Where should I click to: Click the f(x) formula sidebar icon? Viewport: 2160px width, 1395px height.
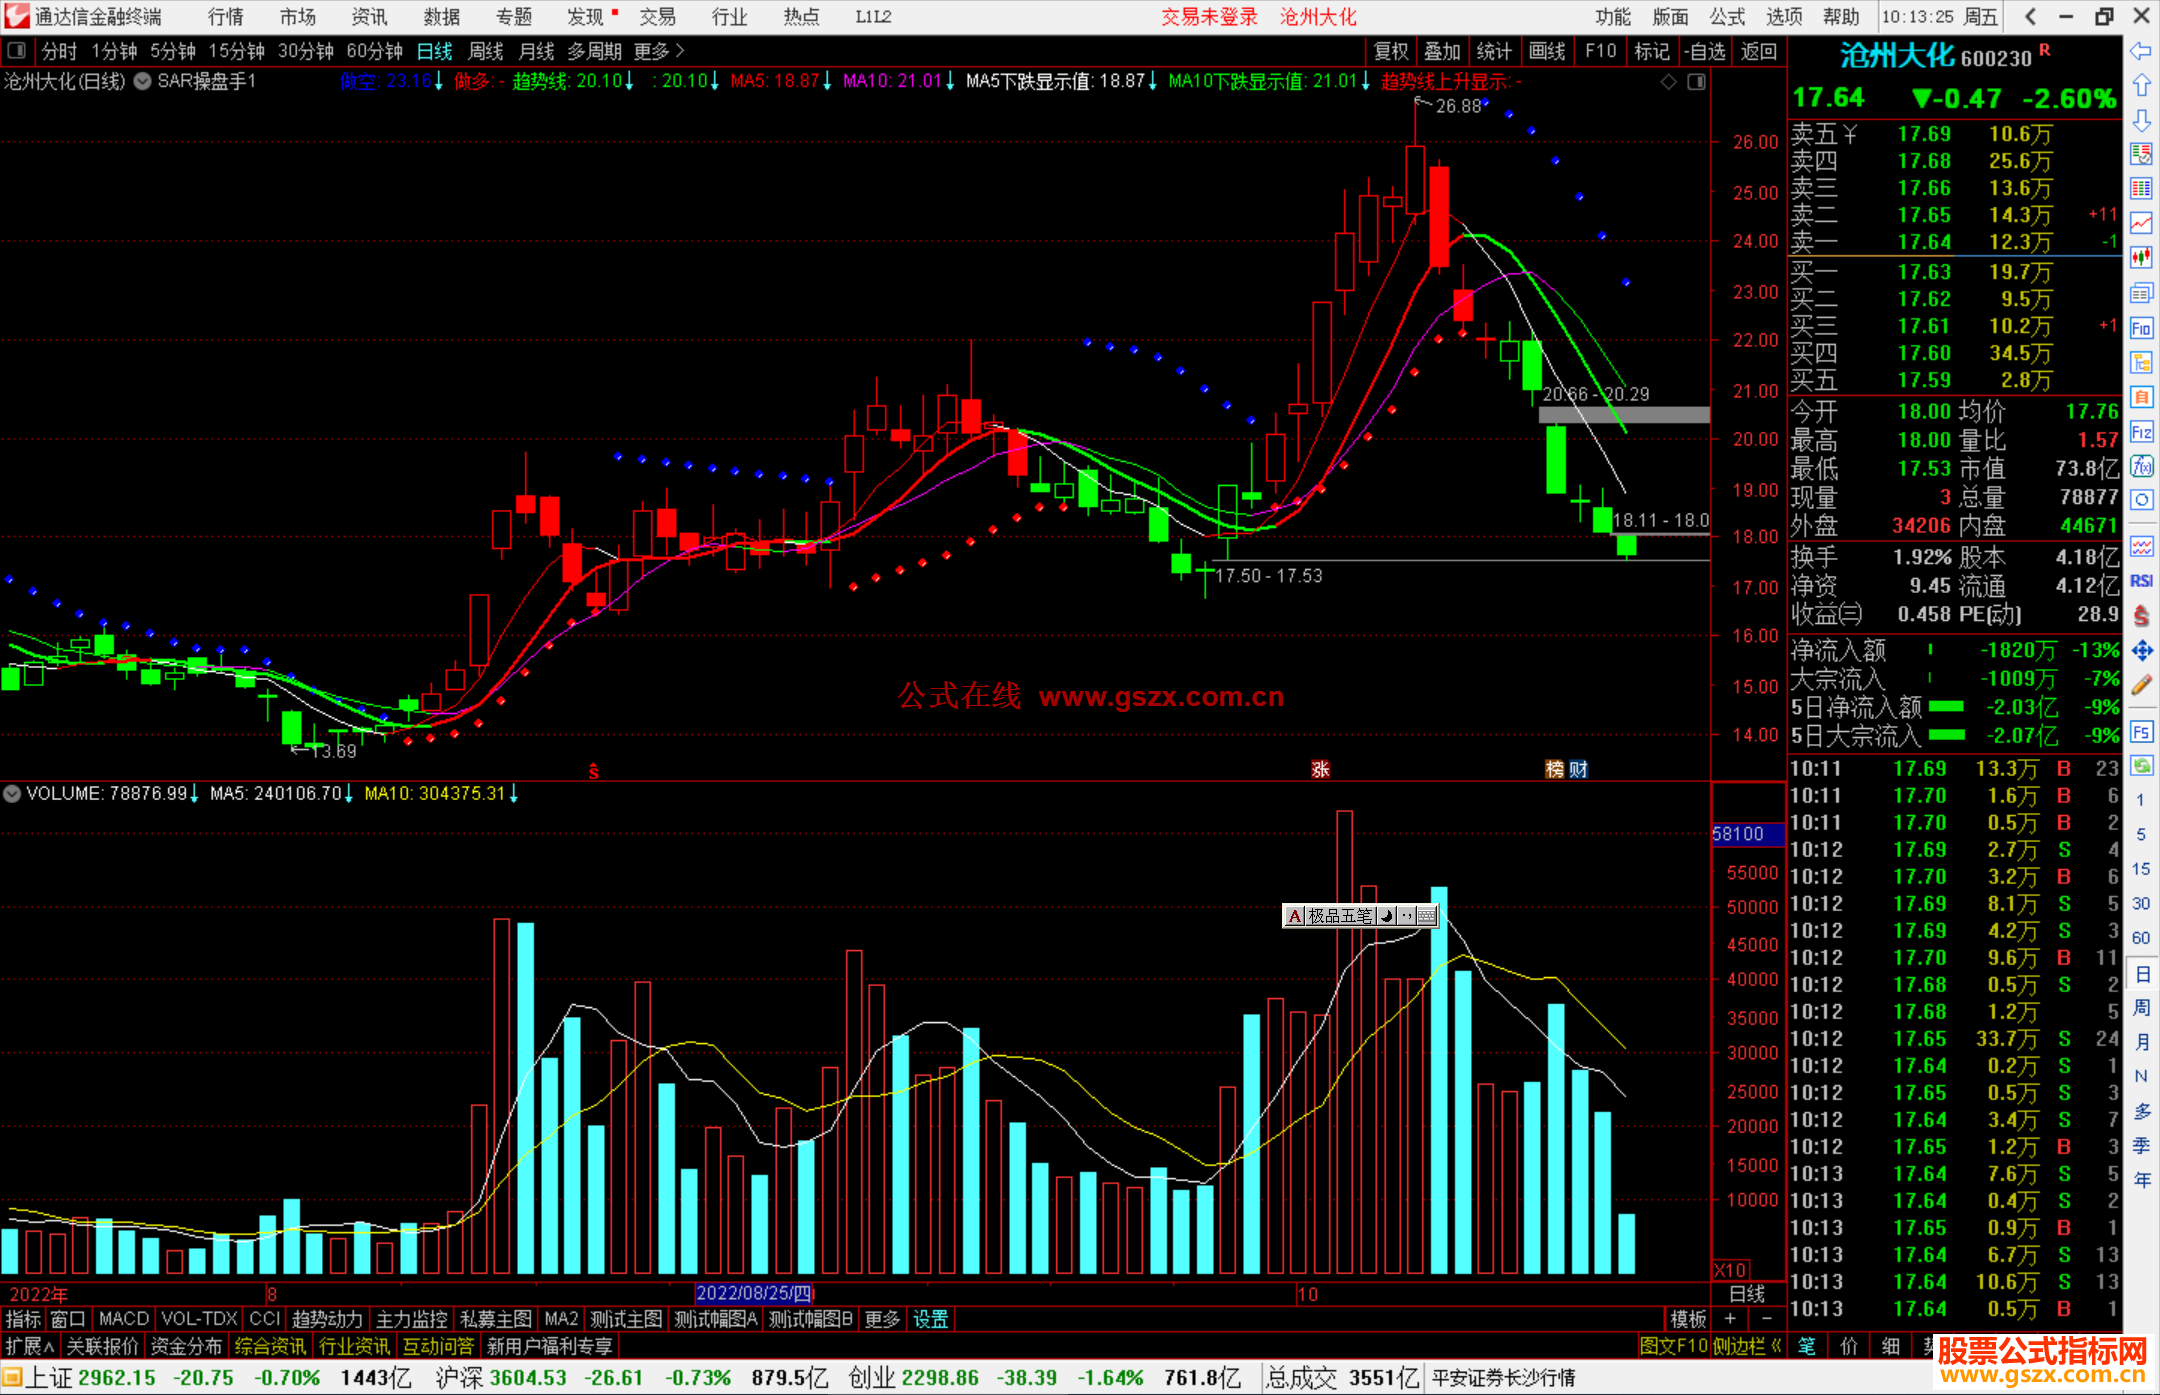point(2141,467)
